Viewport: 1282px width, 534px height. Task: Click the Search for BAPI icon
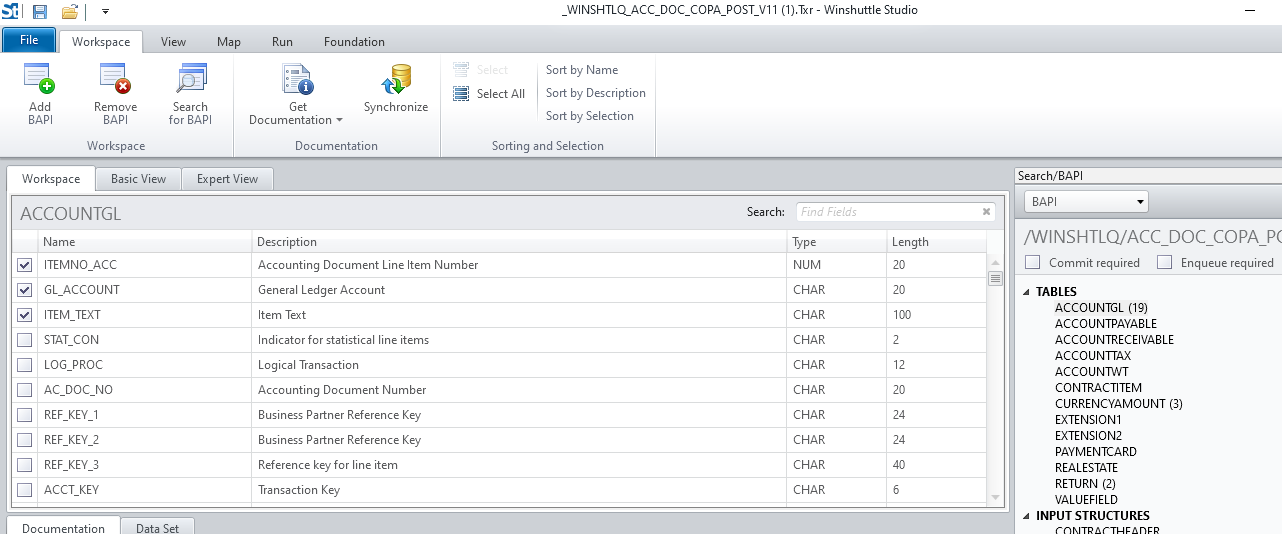tap(190, 79)
